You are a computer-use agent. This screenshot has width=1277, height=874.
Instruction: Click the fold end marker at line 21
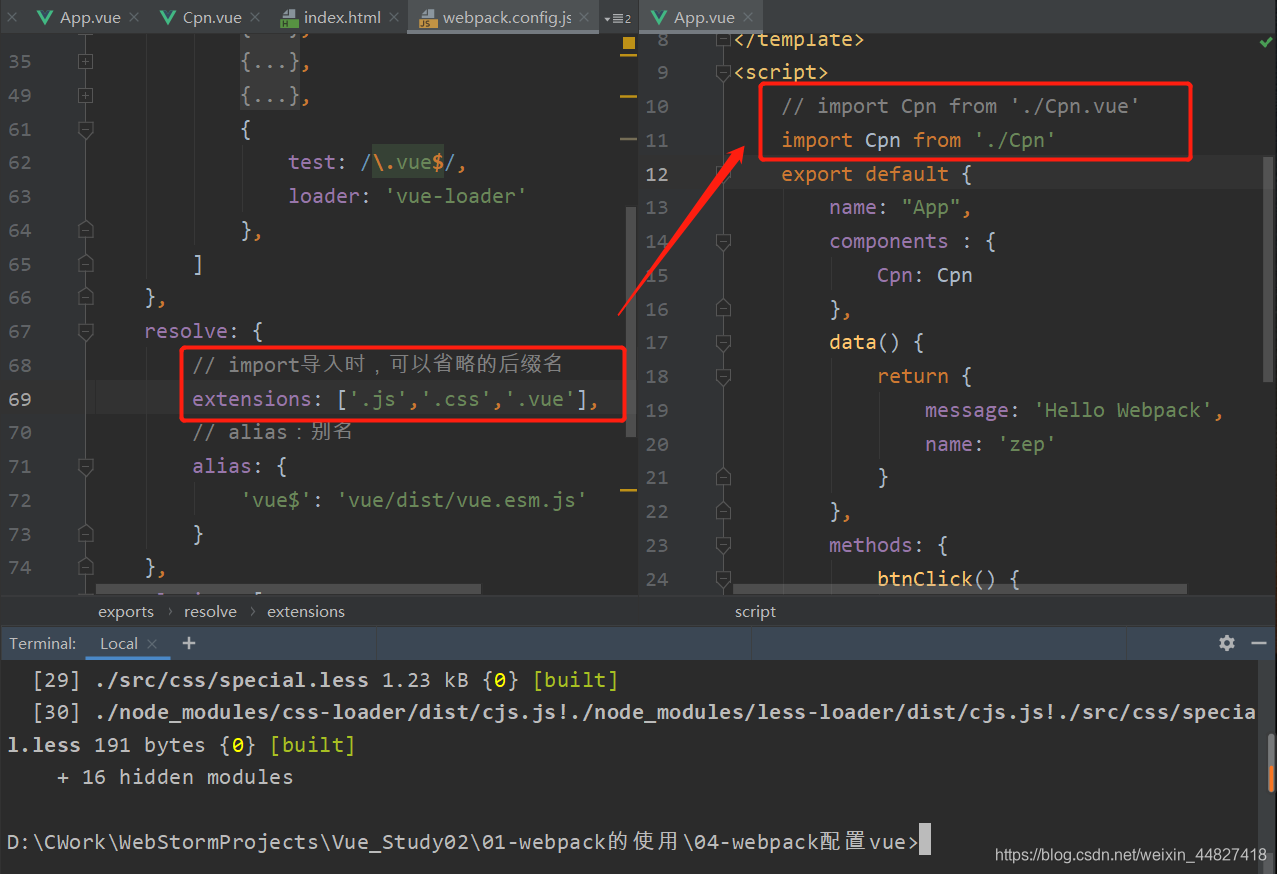click(724, 477)
